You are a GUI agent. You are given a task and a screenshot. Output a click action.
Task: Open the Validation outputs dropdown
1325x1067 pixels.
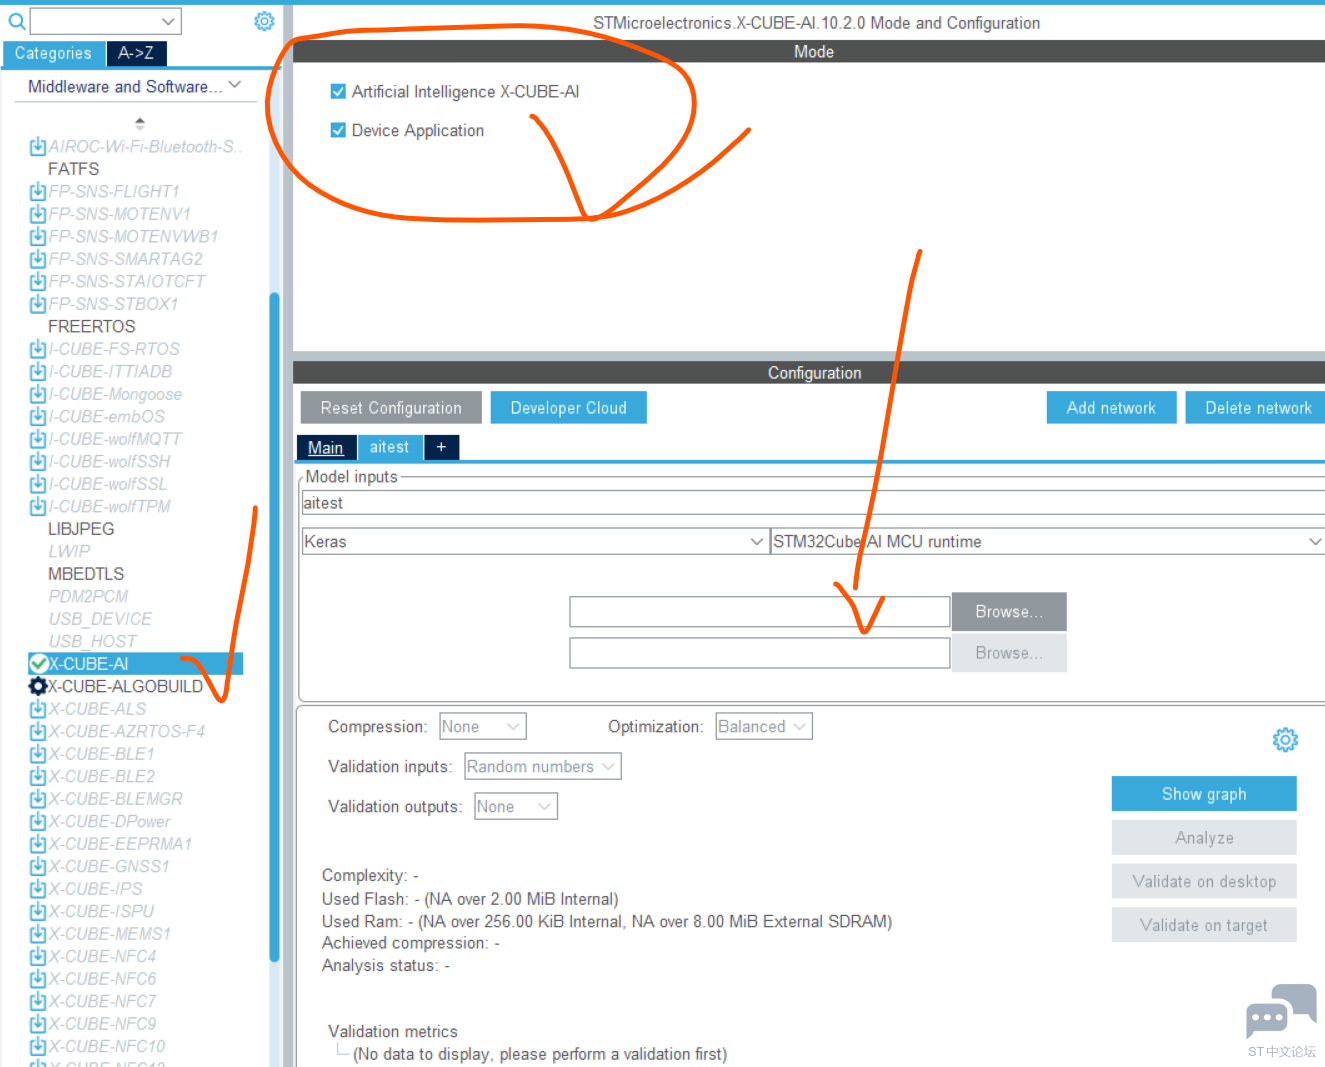point(516,807)
